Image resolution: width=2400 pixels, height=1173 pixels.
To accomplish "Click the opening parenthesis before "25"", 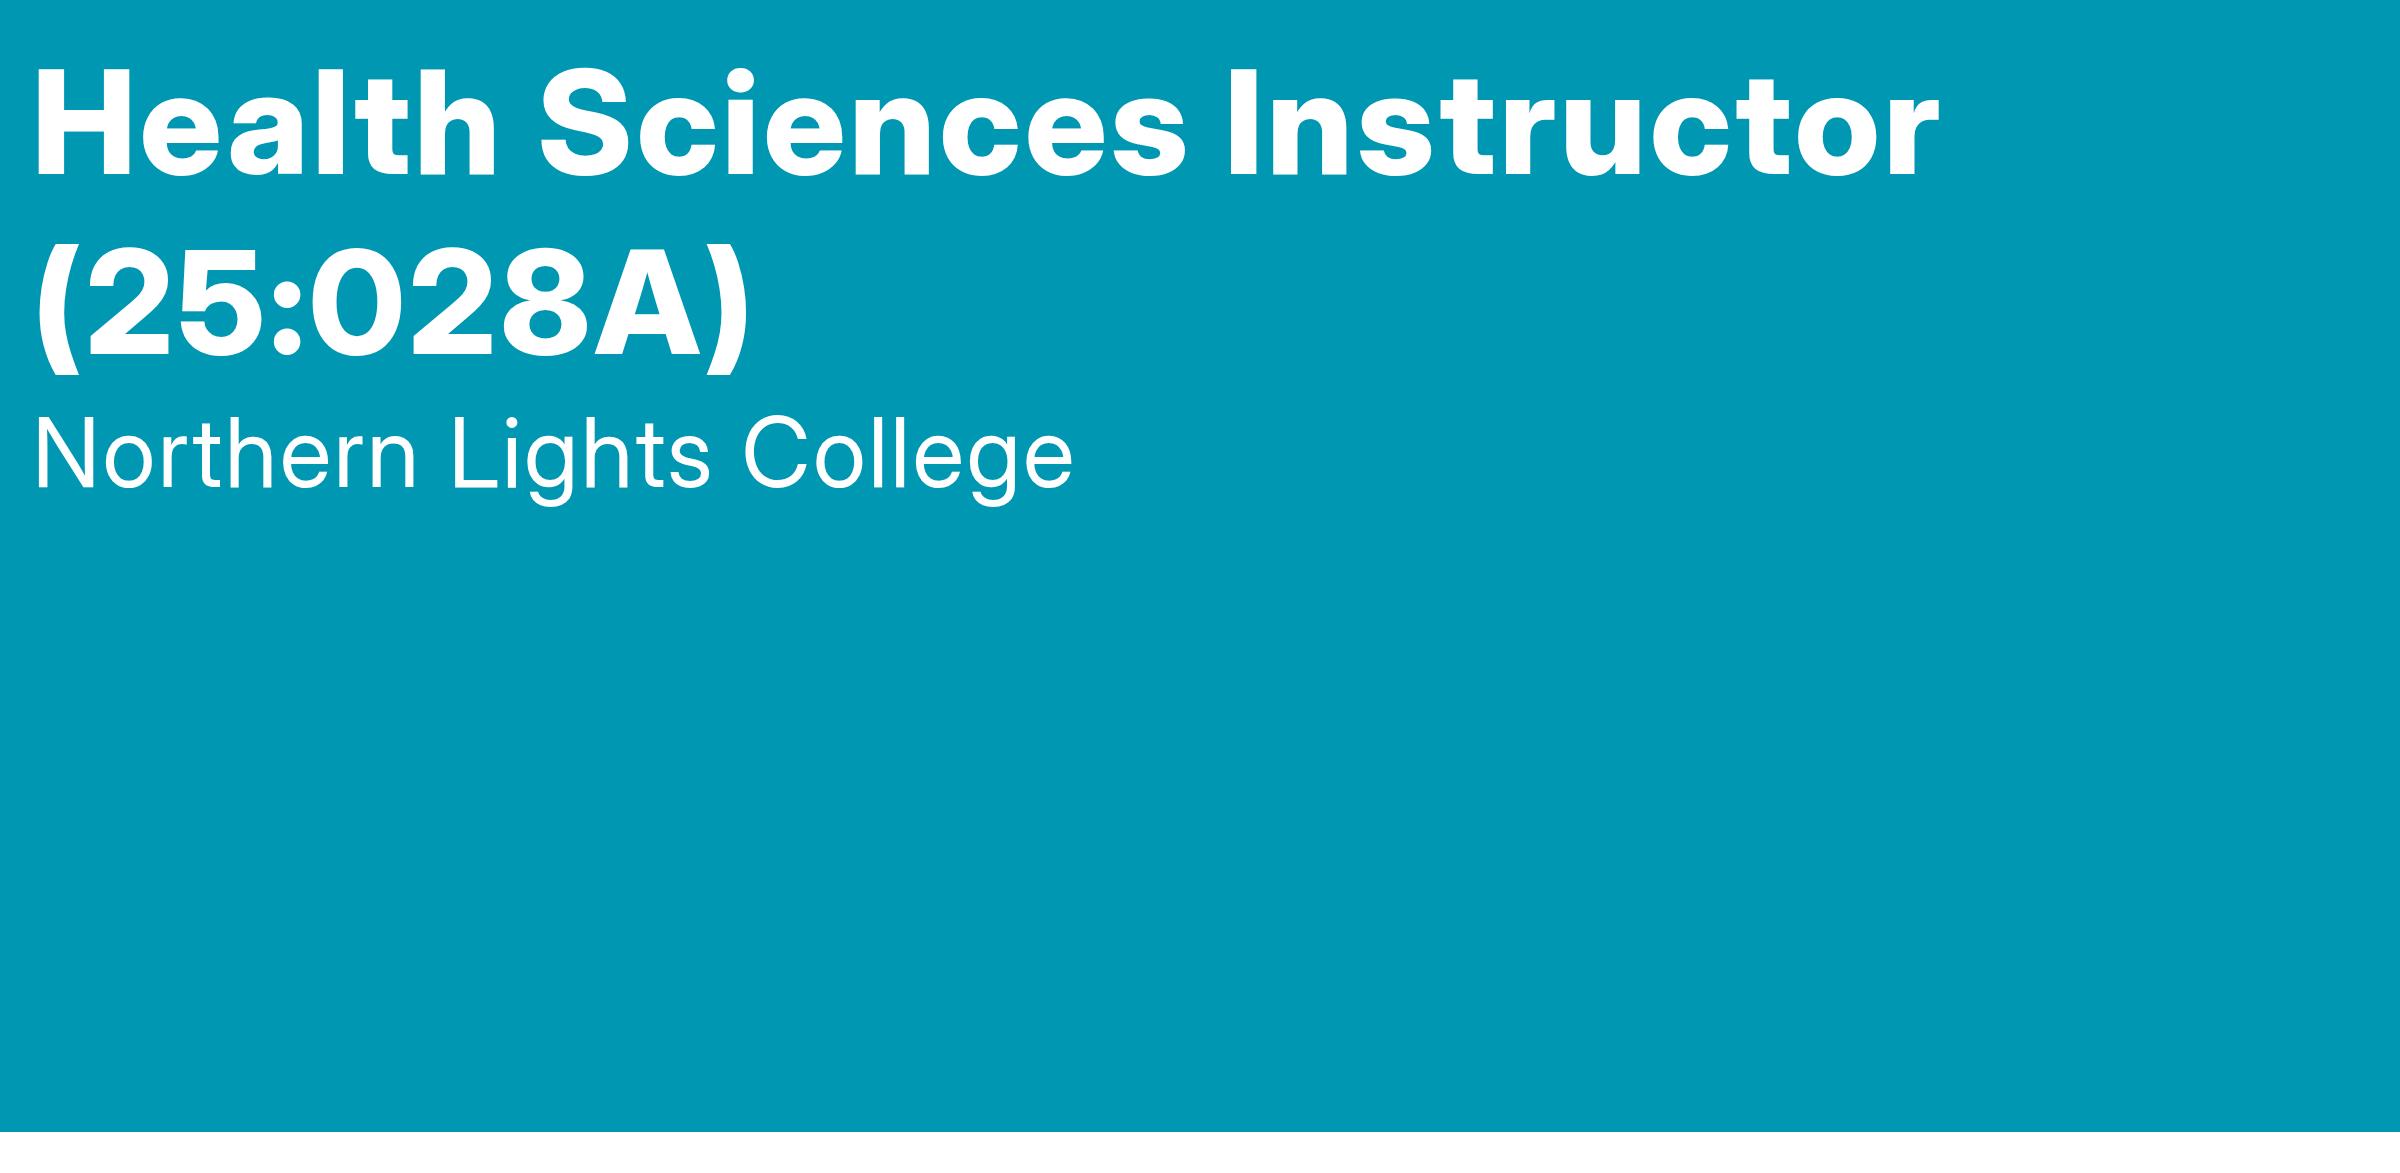I will click(55, 307).
